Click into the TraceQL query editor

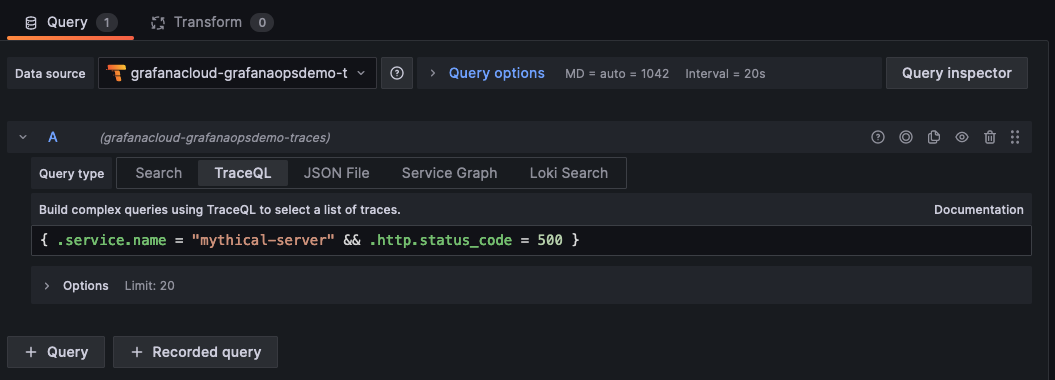pos(532,240)
